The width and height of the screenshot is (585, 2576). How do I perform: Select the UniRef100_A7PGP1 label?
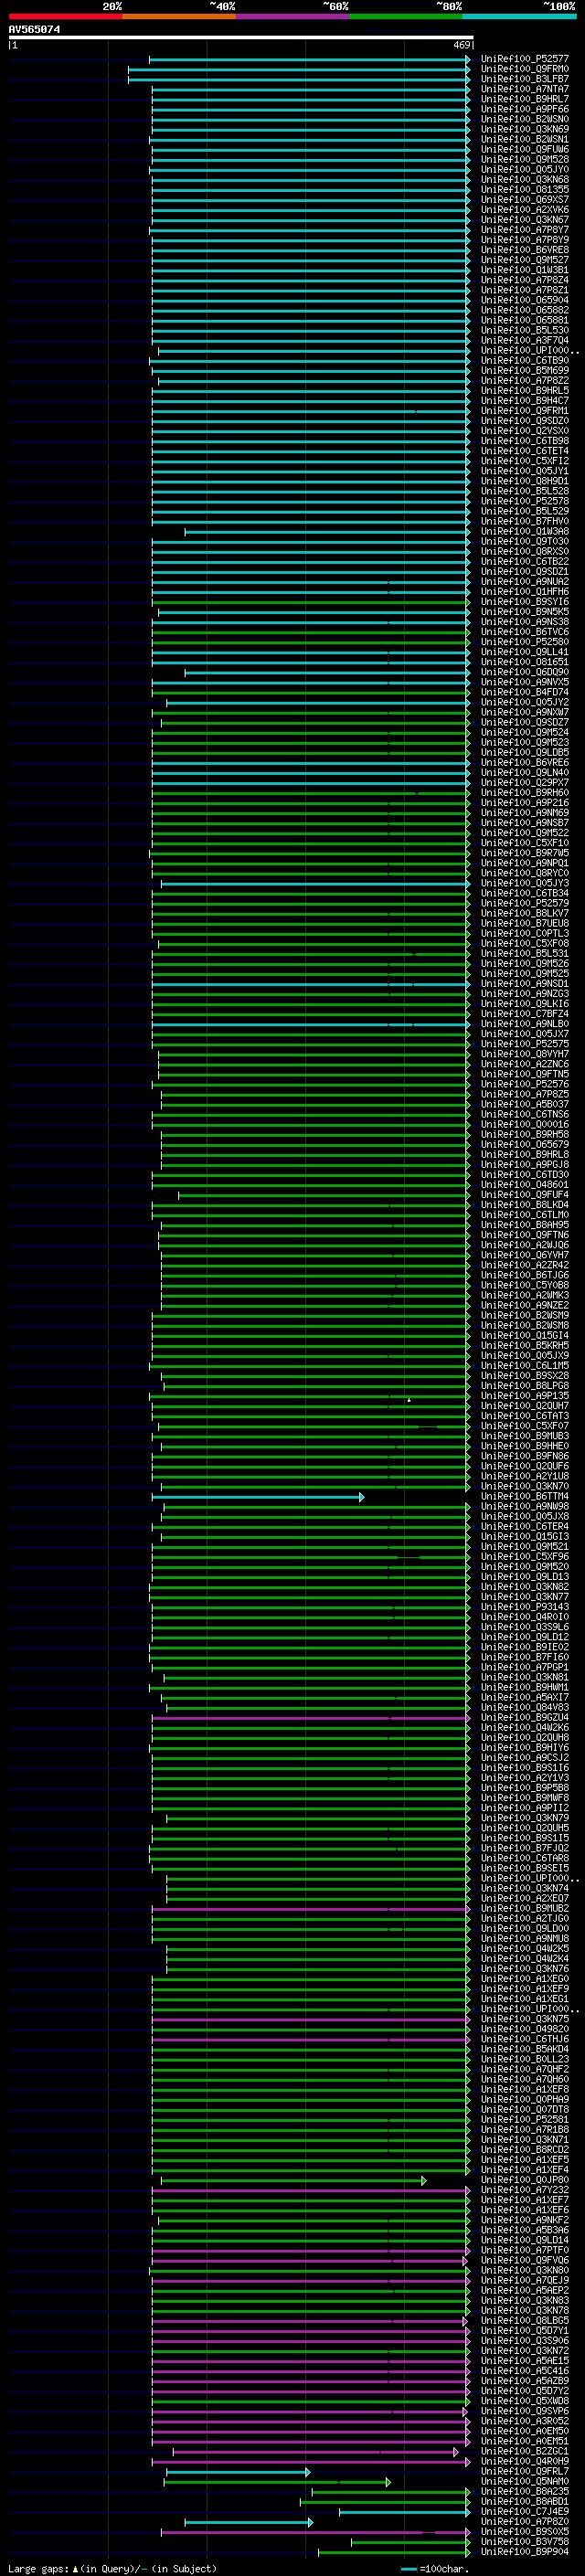[525, 1667]
